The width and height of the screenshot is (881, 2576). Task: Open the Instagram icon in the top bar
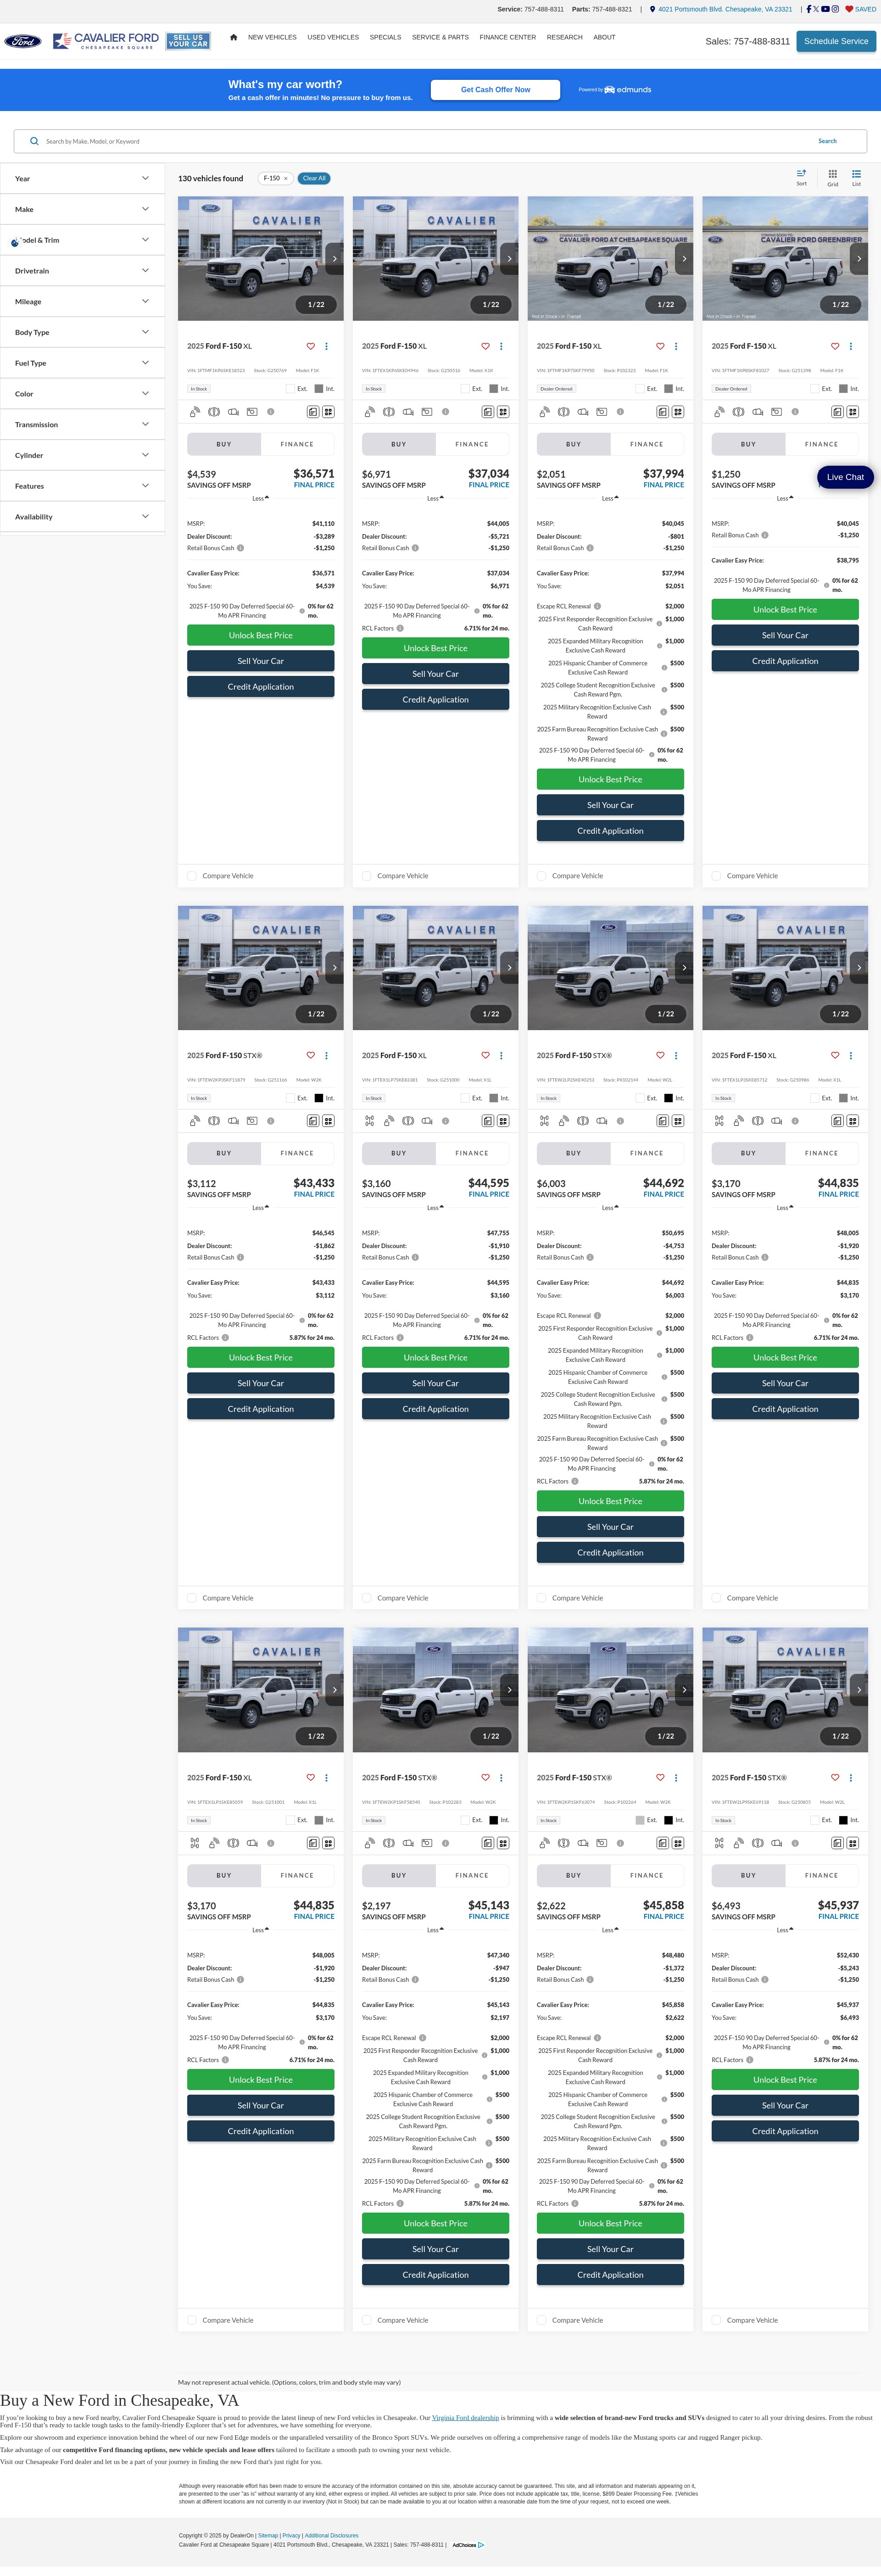[x=835, y=9]
